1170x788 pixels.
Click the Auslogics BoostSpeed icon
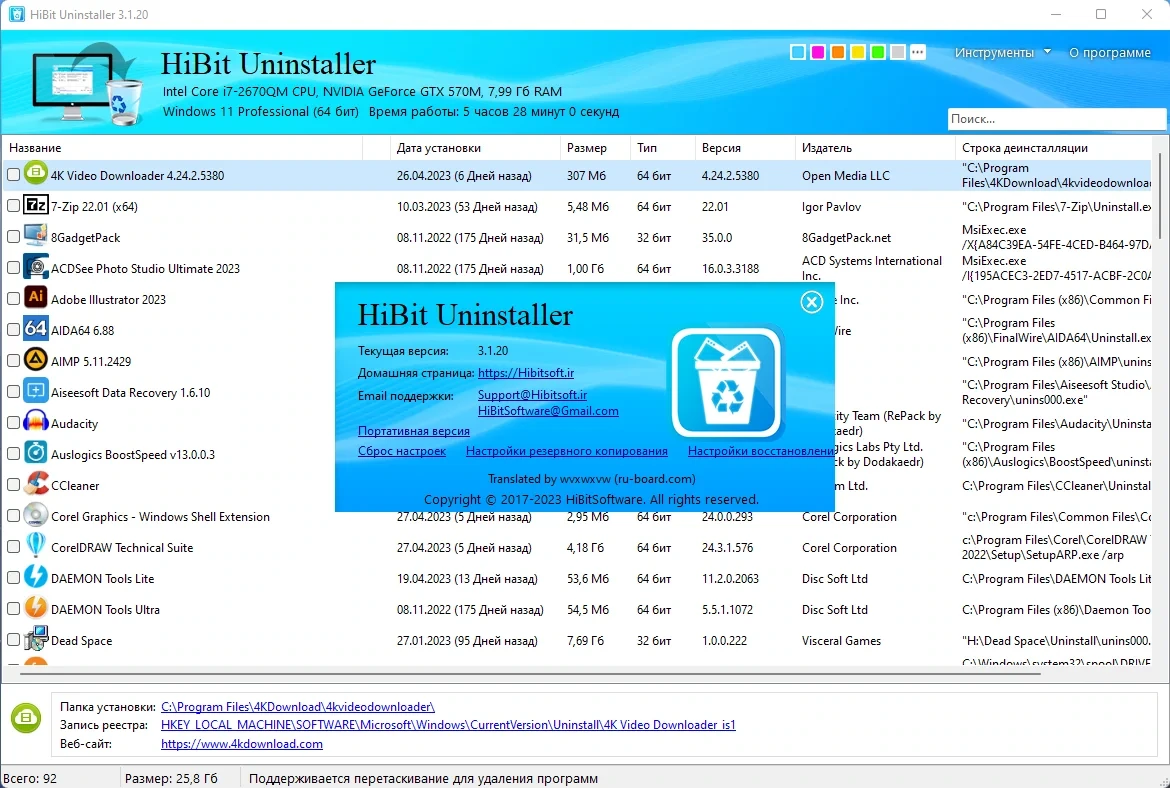(35, 453)
